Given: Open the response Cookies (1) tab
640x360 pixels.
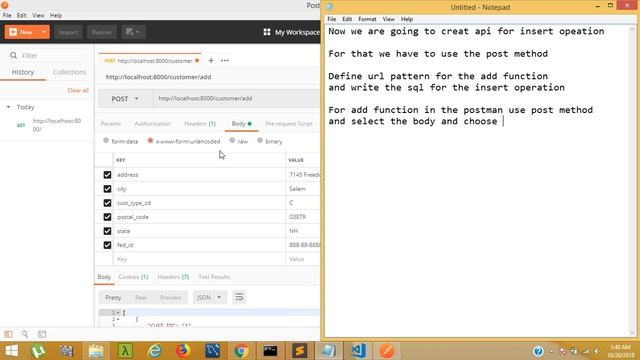Looking at the screenshot, I should click(133, 277).
